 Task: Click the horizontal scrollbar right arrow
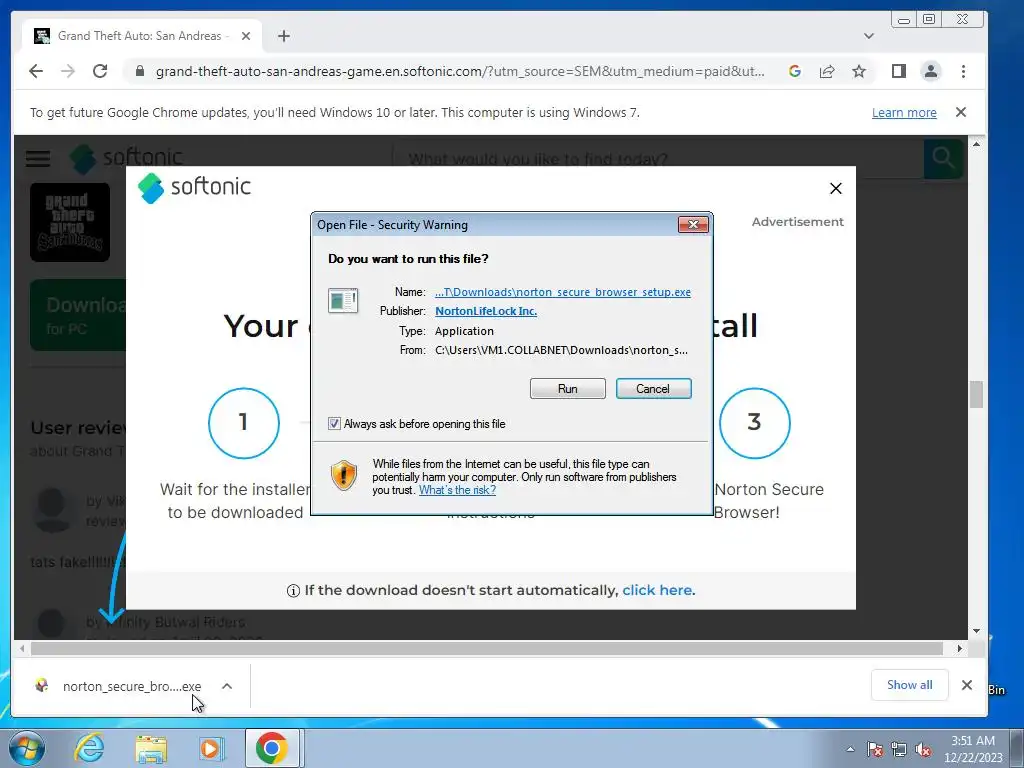tap(959, 648)
